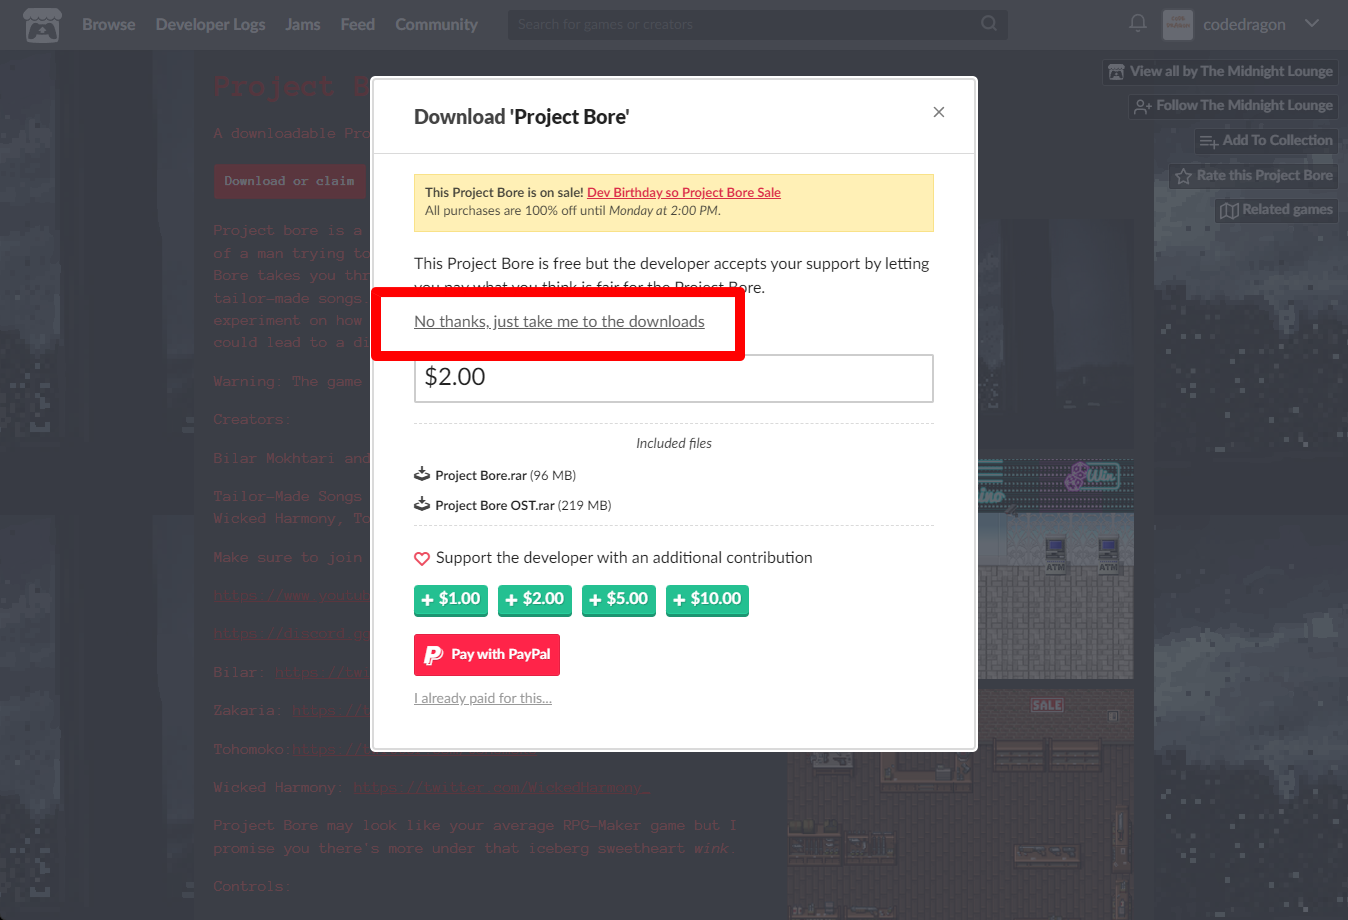Click the download icon beside Project Bore OST.rar
The image size is (1348, 920).
tap(422, 504)
